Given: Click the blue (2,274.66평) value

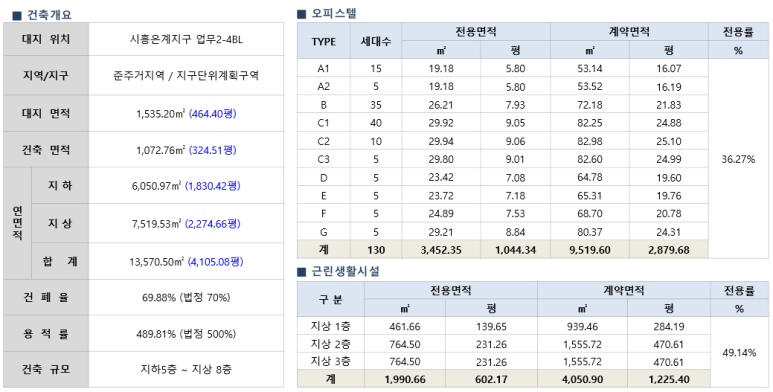Looking at the screenshot, I should tap(212, 224).
